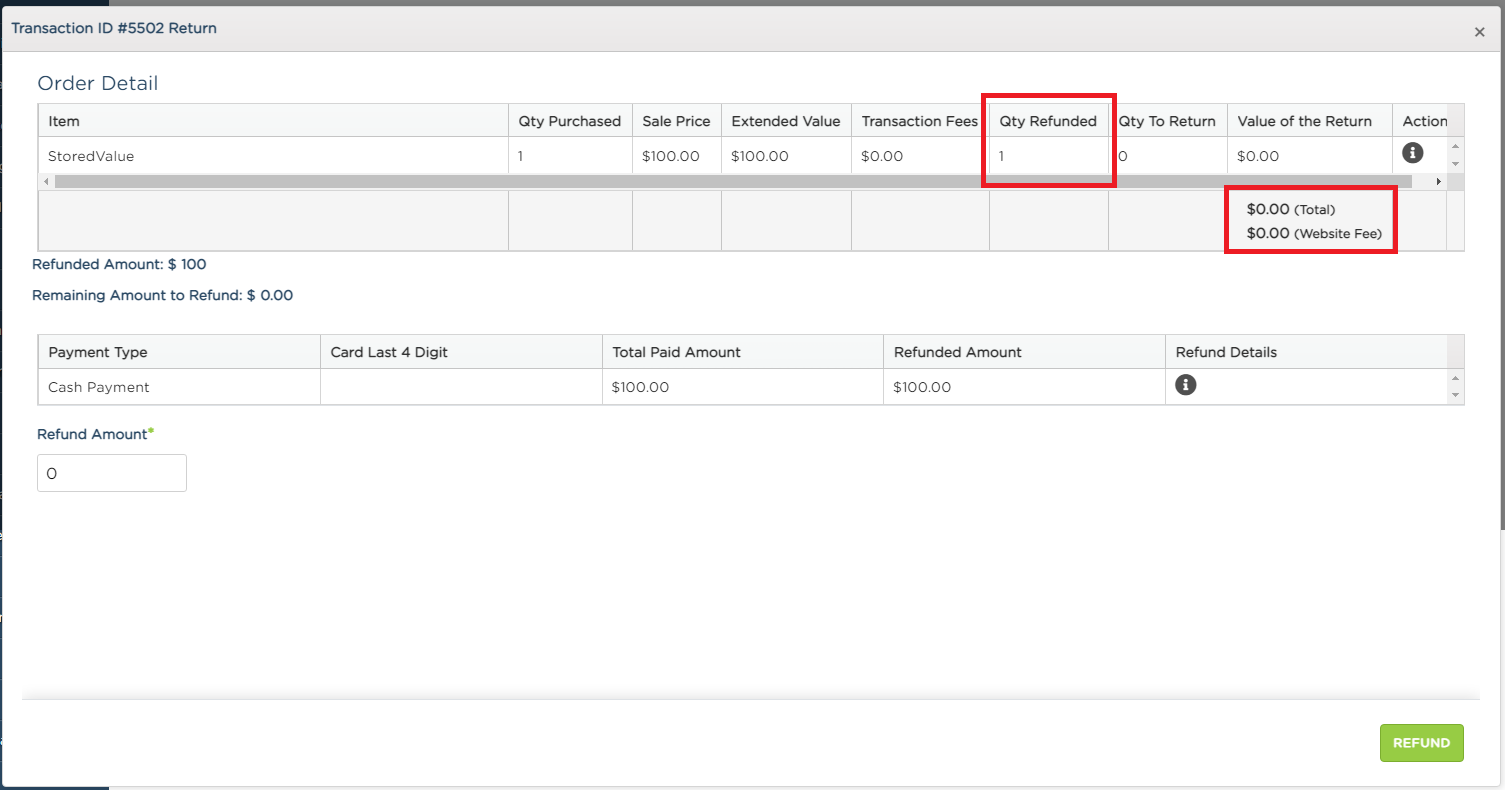Click the Sale Price column header

(x=677, y=121)
